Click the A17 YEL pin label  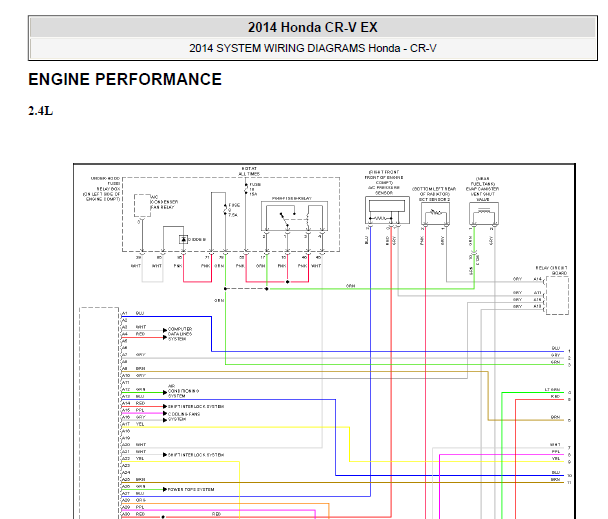133,424
